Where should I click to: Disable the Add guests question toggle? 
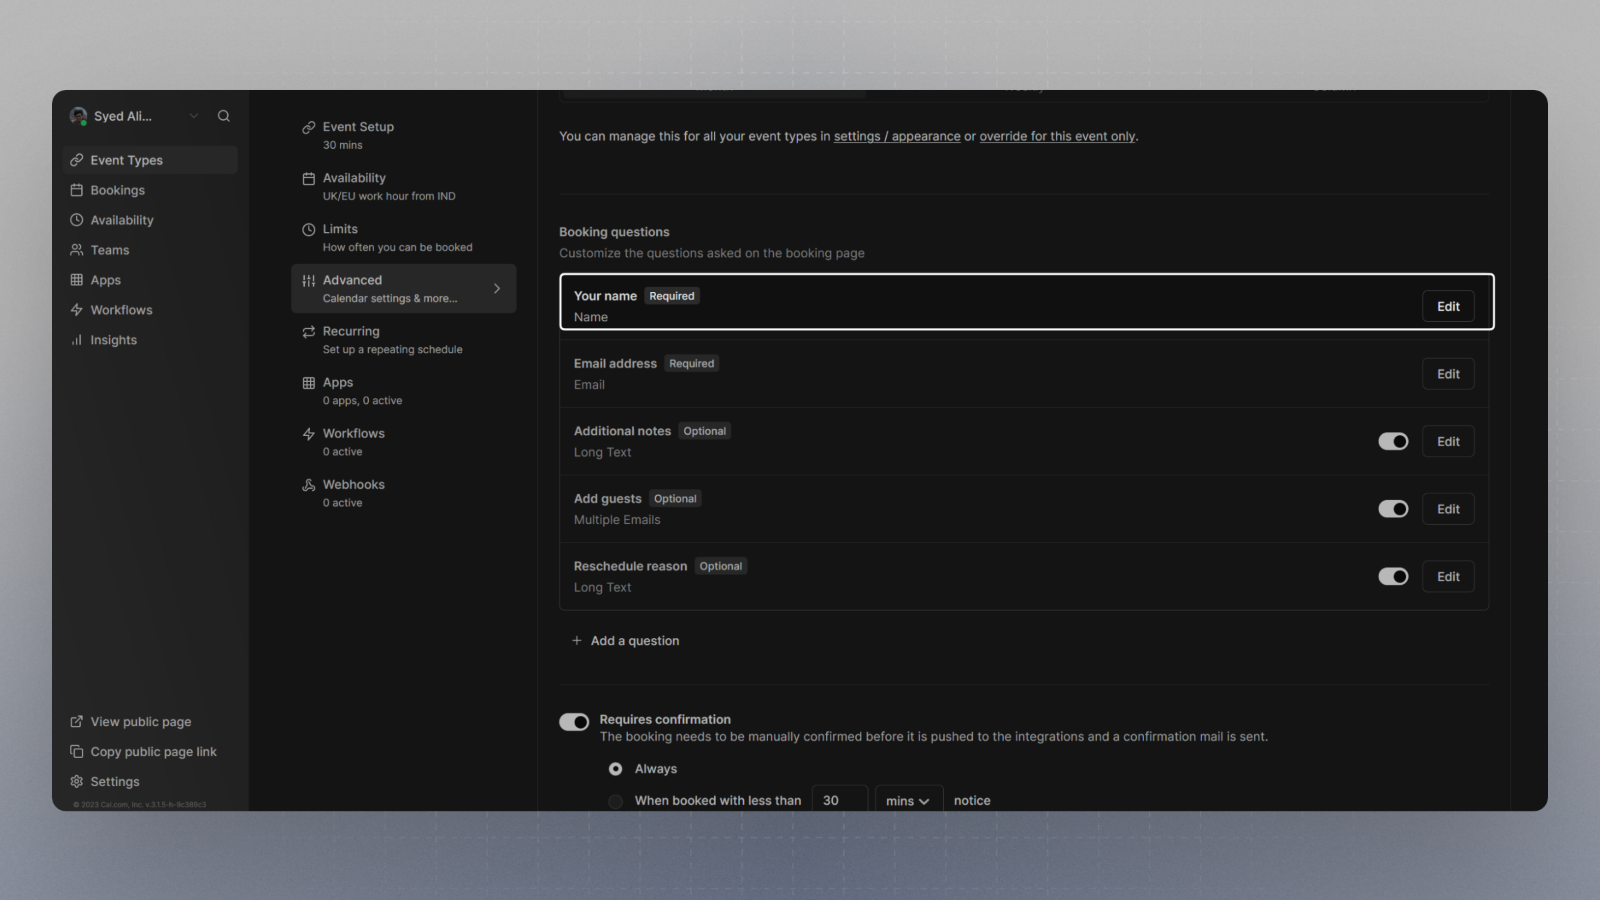click(1393, 509)
